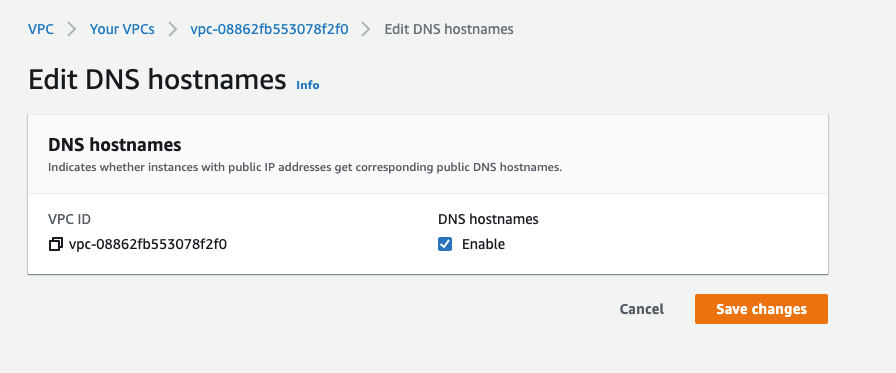Open Info link beside page title
The height and width of the screenshot is (373, 896).
[x=307, y=85]
